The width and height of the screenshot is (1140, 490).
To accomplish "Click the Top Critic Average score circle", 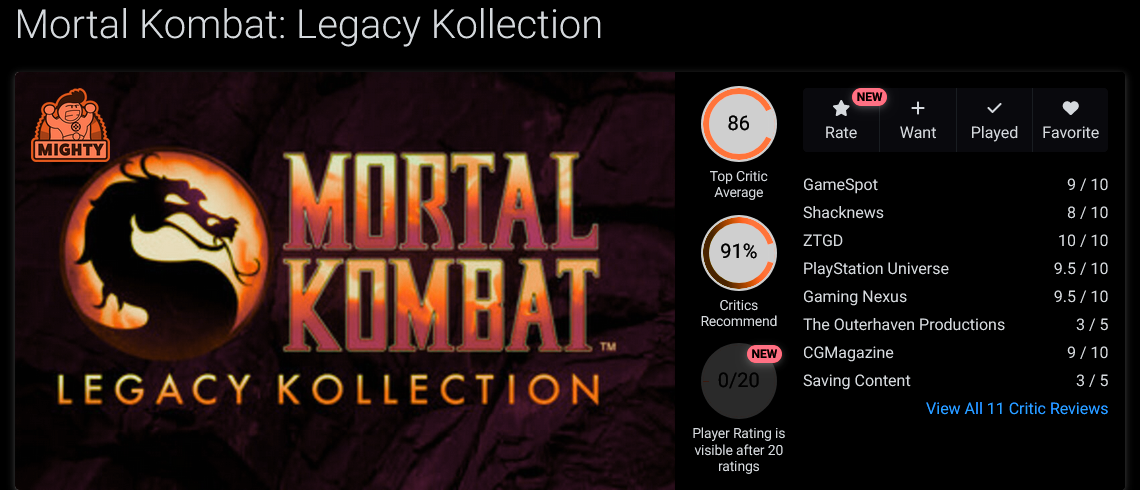I will point(739,124).
